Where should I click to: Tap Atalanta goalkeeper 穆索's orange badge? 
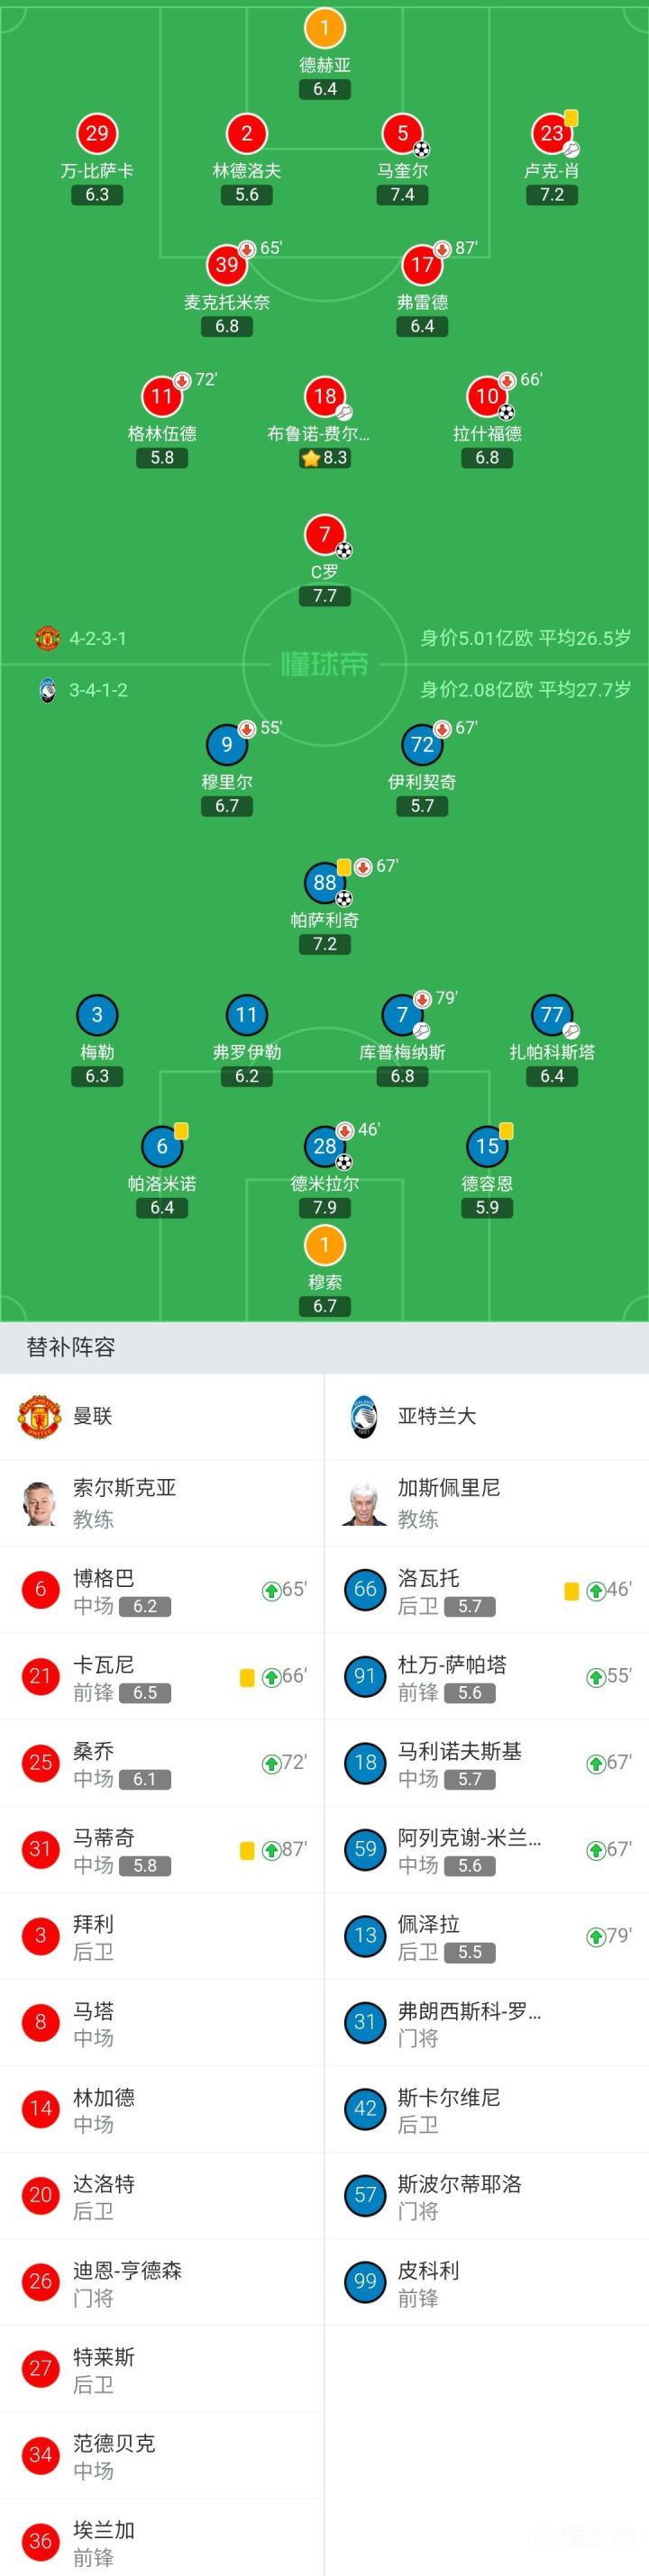click(x=324, y=1244)
